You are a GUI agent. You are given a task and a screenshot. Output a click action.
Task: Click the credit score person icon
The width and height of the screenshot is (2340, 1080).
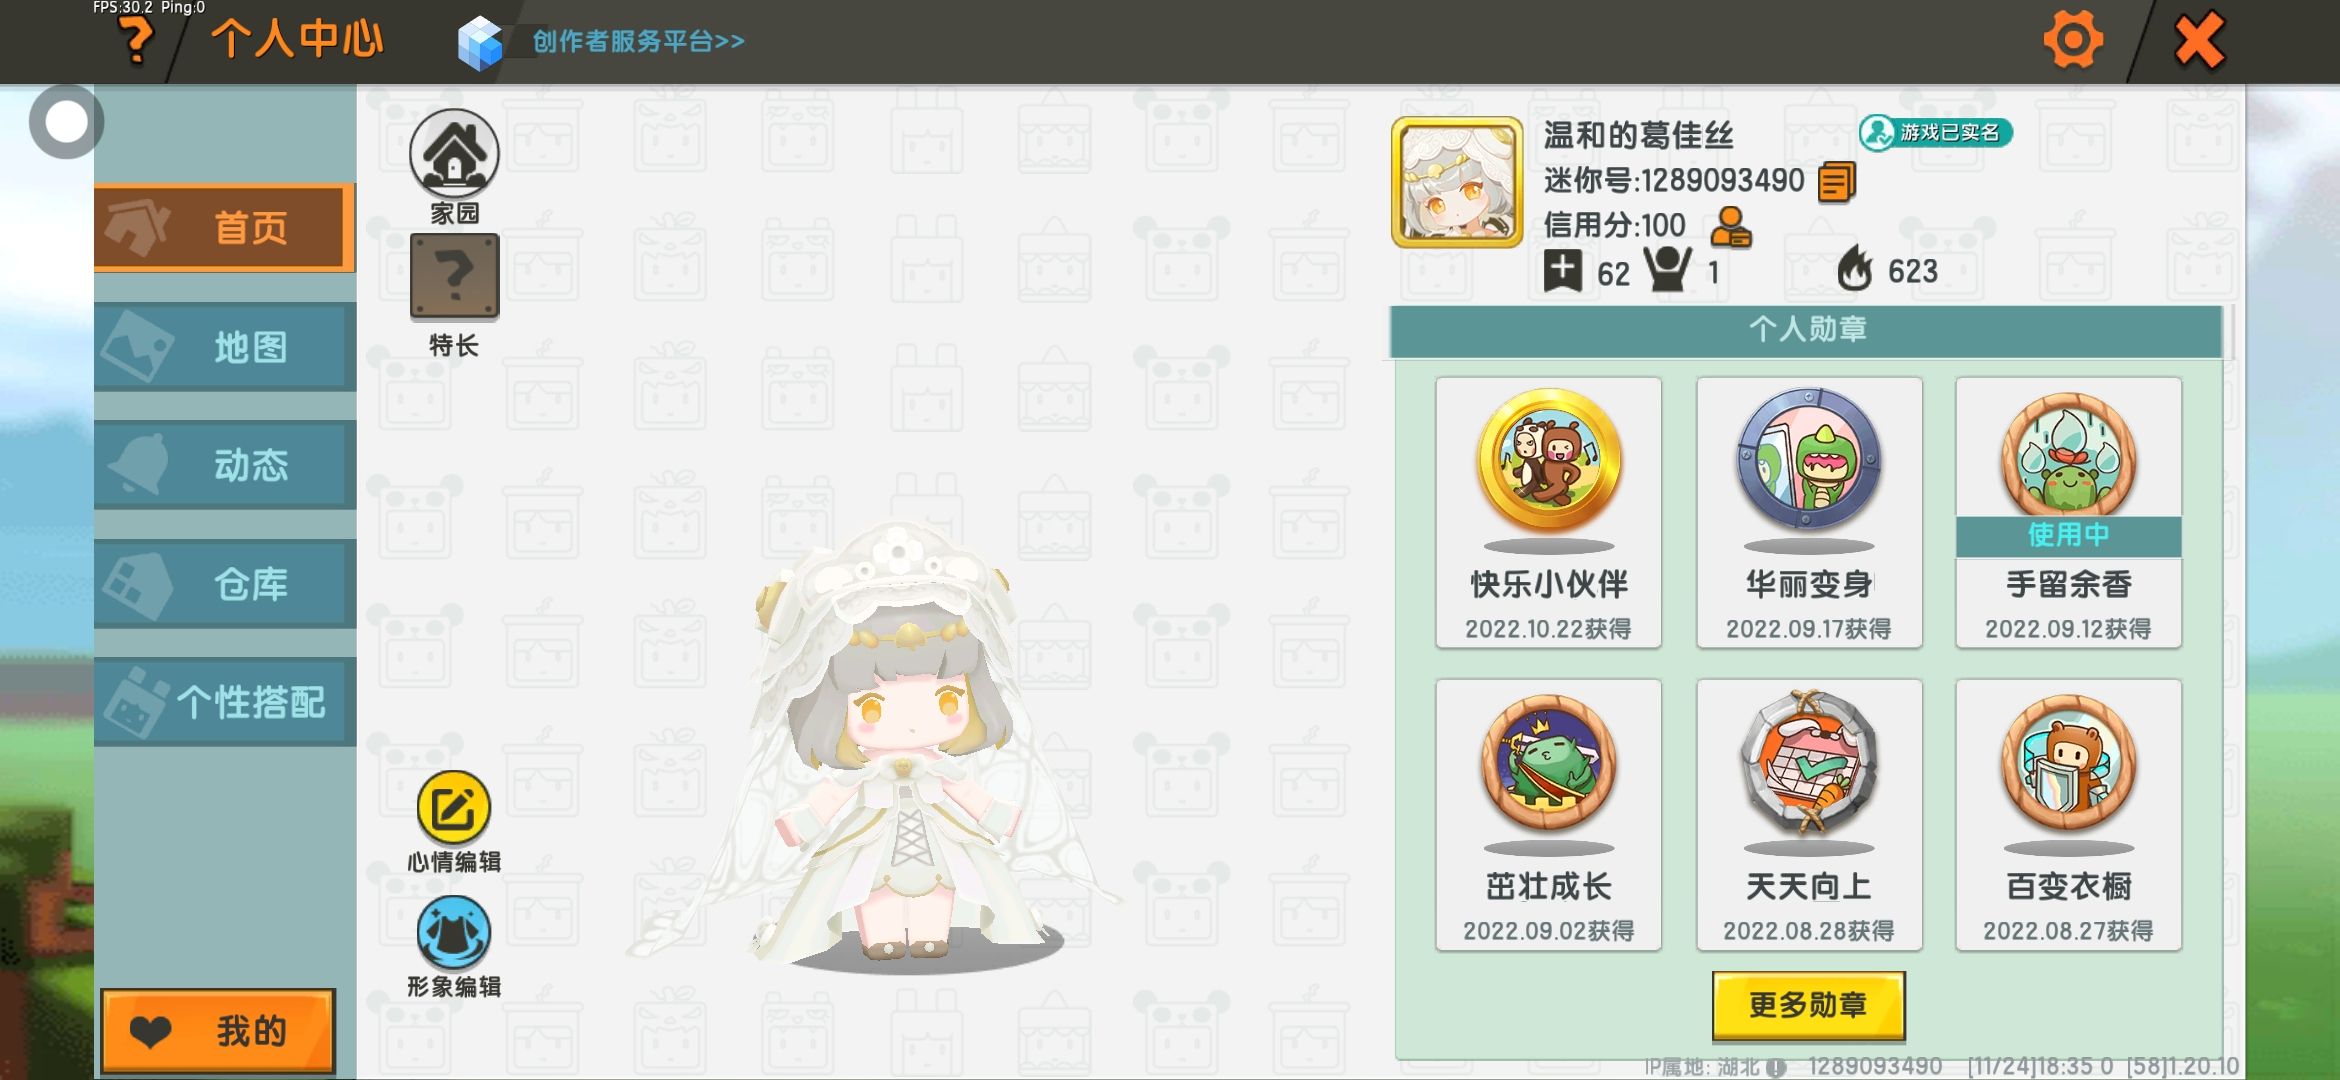(1731, 227)
